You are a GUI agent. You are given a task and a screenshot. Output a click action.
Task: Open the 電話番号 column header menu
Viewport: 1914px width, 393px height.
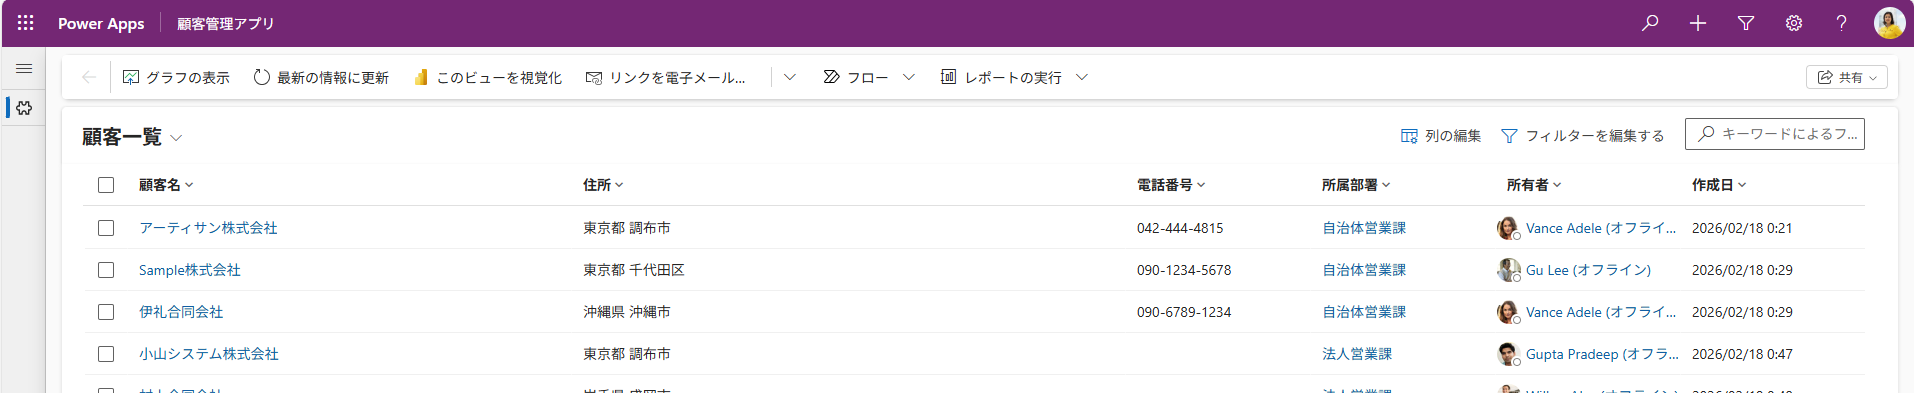point(1171,185)
